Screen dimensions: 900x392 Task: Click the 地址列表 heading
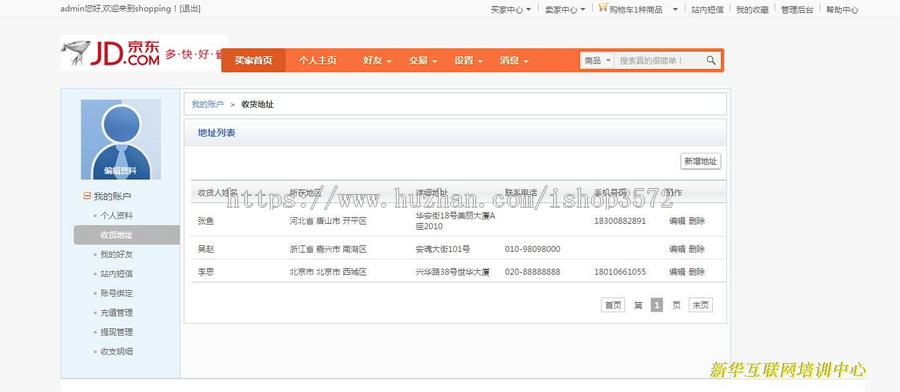[216, 133]
